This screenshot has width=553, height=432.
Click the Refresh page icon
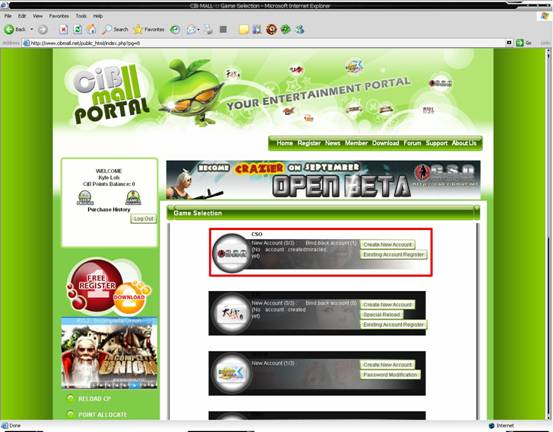click(78, 29)
